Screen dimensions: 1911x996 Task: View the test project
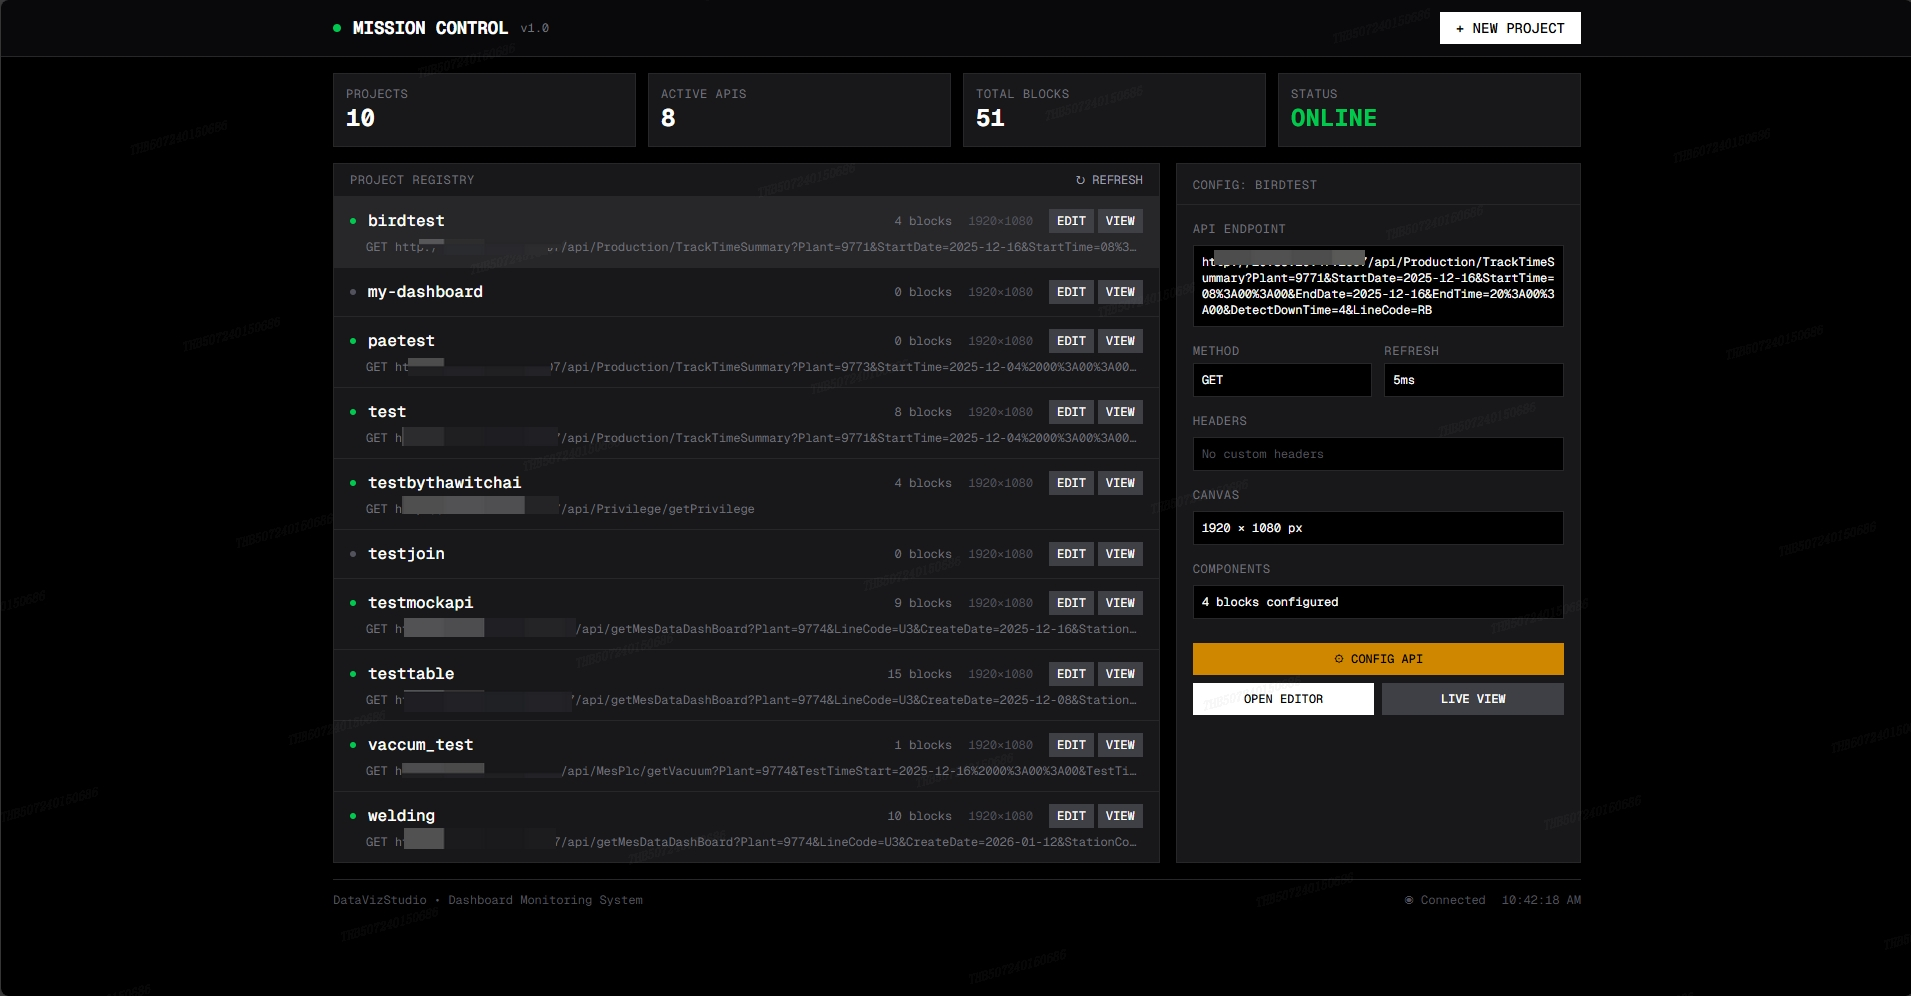(x=1120, y=412)
